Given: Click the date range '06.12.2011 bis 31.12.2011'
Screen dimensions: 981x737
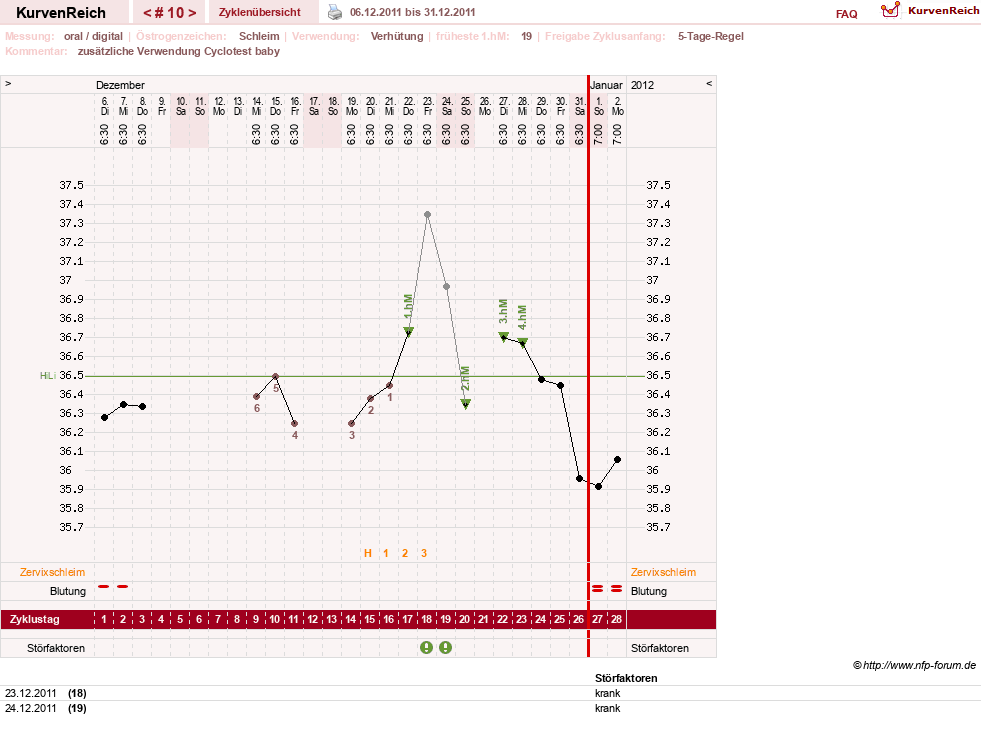Looking at the screenshot, I should [x=412, y=12].
